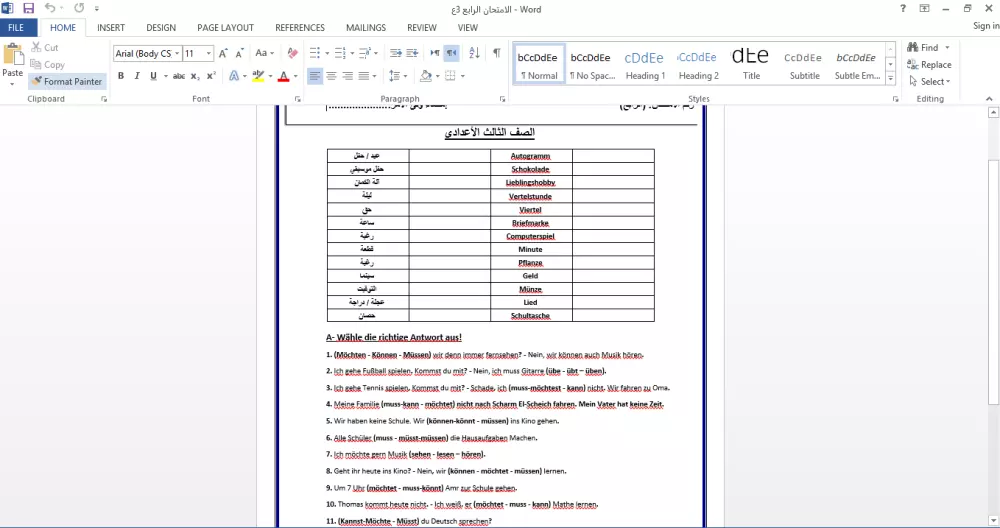Toggle Superscript formatting
Image resolution: width=1000 pixels, height=528 pixels.
211,76
